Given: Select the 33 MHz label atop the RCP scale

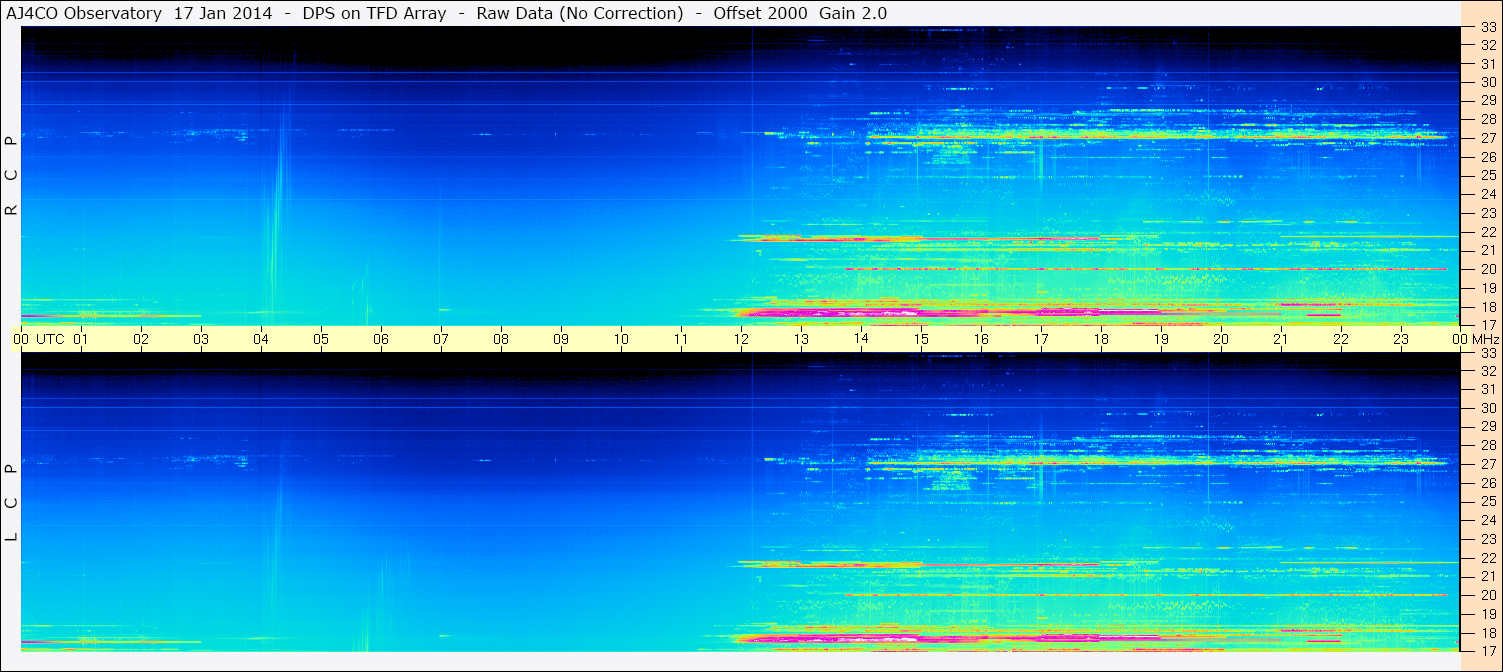Looking at the screenshot, I should click(x=1487, y=27).
